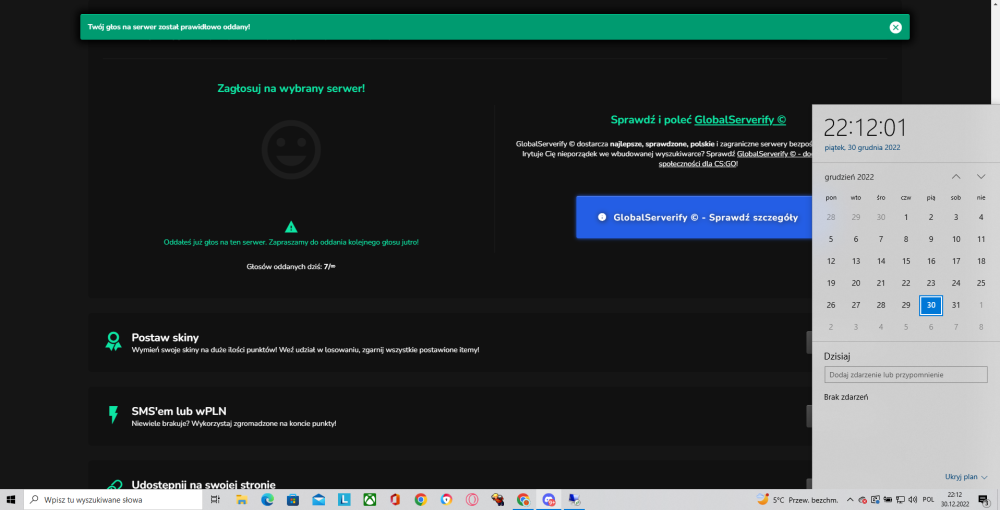Viewport: 1000px width, 510px height.
Task: Follow the GlobalServerify © link in the heading
Action: click(740, 120)
